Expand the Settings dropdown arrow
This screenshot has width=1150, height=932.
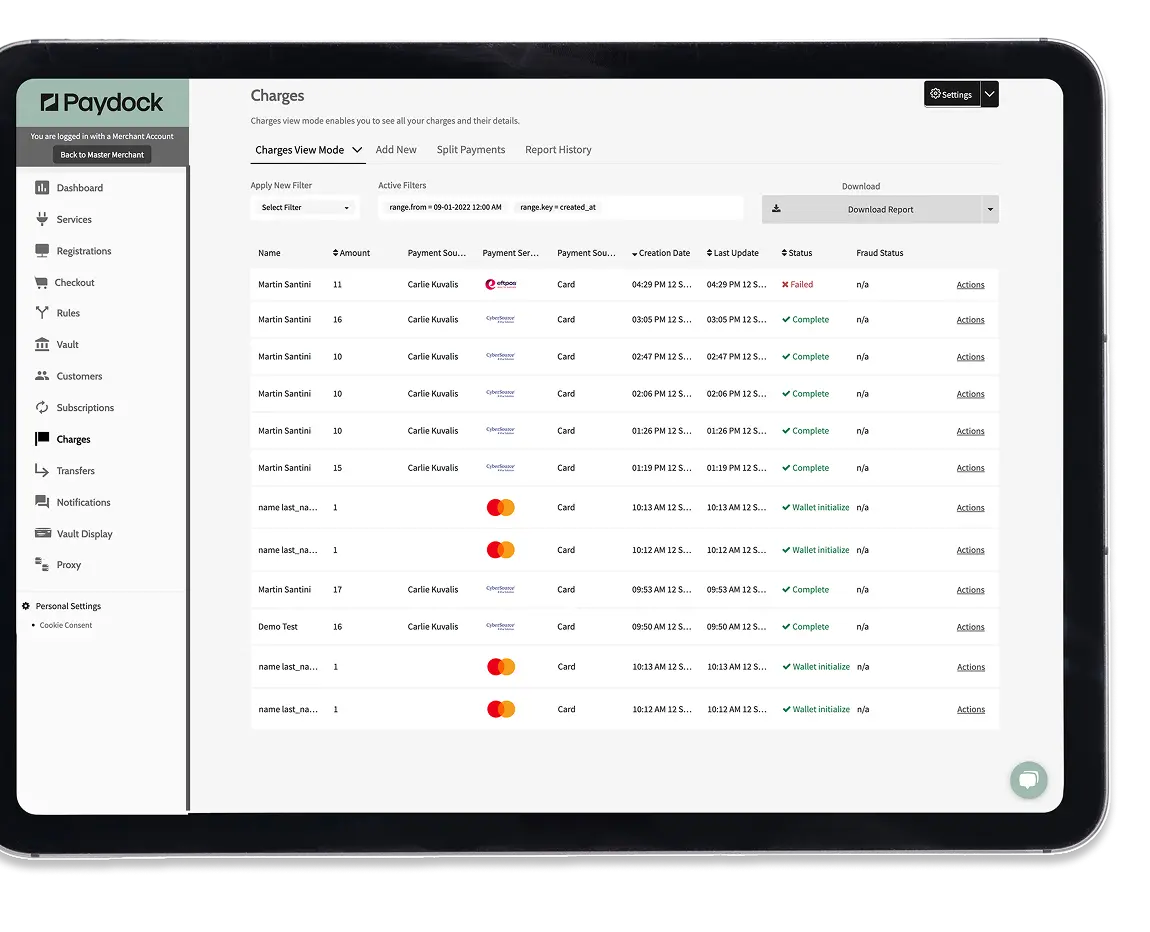point(989,94)
